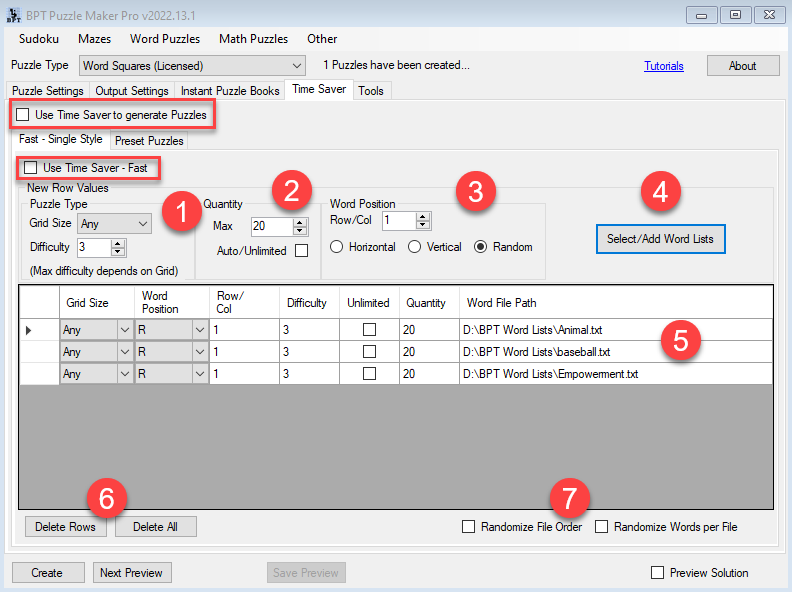
Task: Open Grid Size dropdown in Empowerment.txt row
Action: (x=125, y=374)
